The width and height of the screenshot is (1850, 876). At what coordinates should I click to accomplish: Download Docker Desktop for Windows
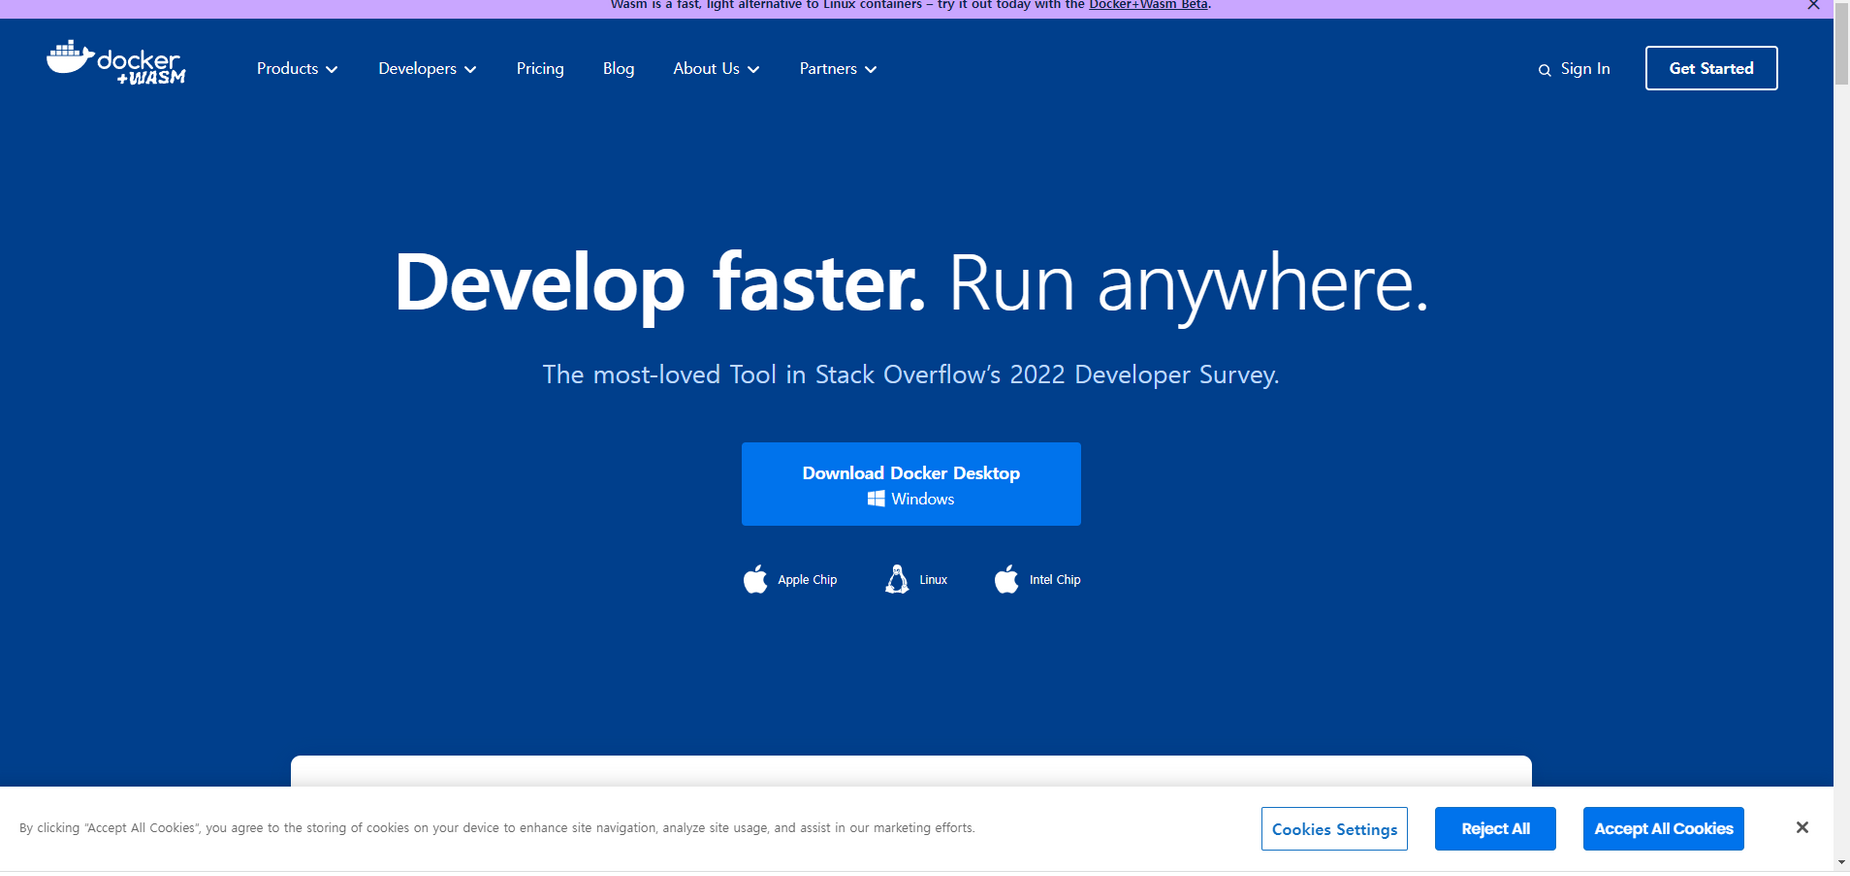(x=911, y=484)
